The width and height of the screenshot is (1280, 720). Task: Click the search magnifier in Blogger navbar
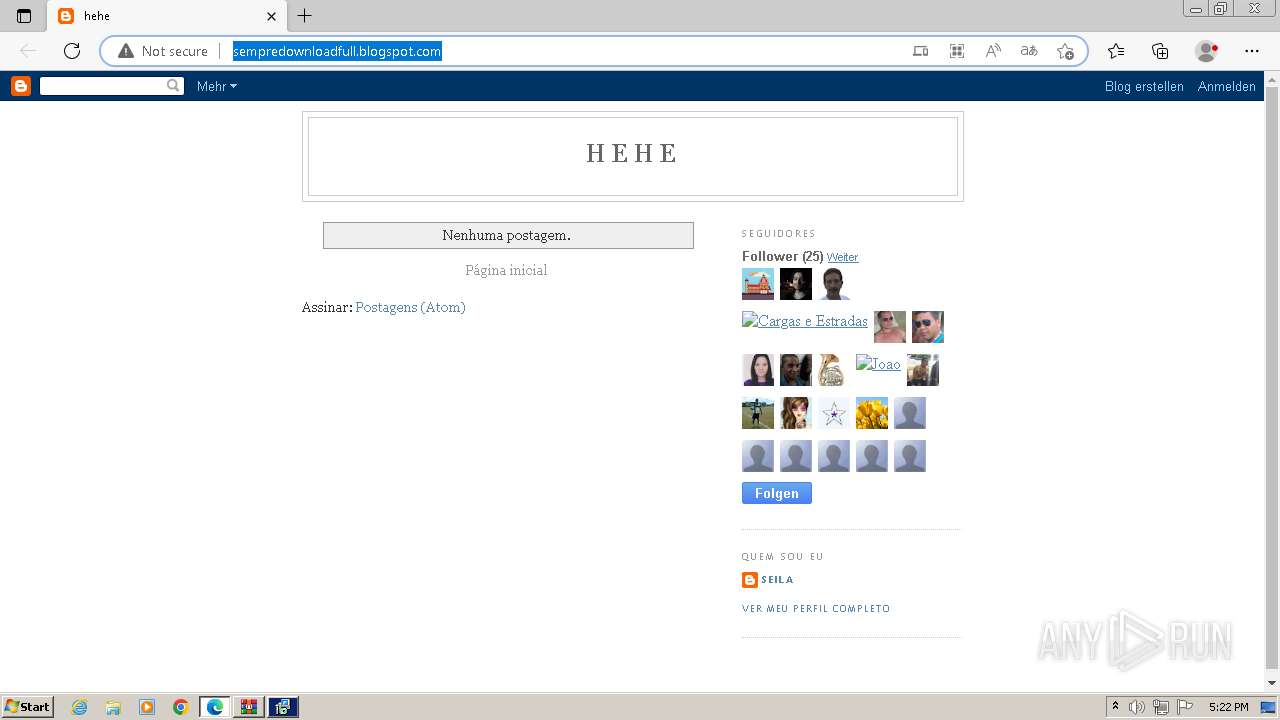tap(173, 86)
